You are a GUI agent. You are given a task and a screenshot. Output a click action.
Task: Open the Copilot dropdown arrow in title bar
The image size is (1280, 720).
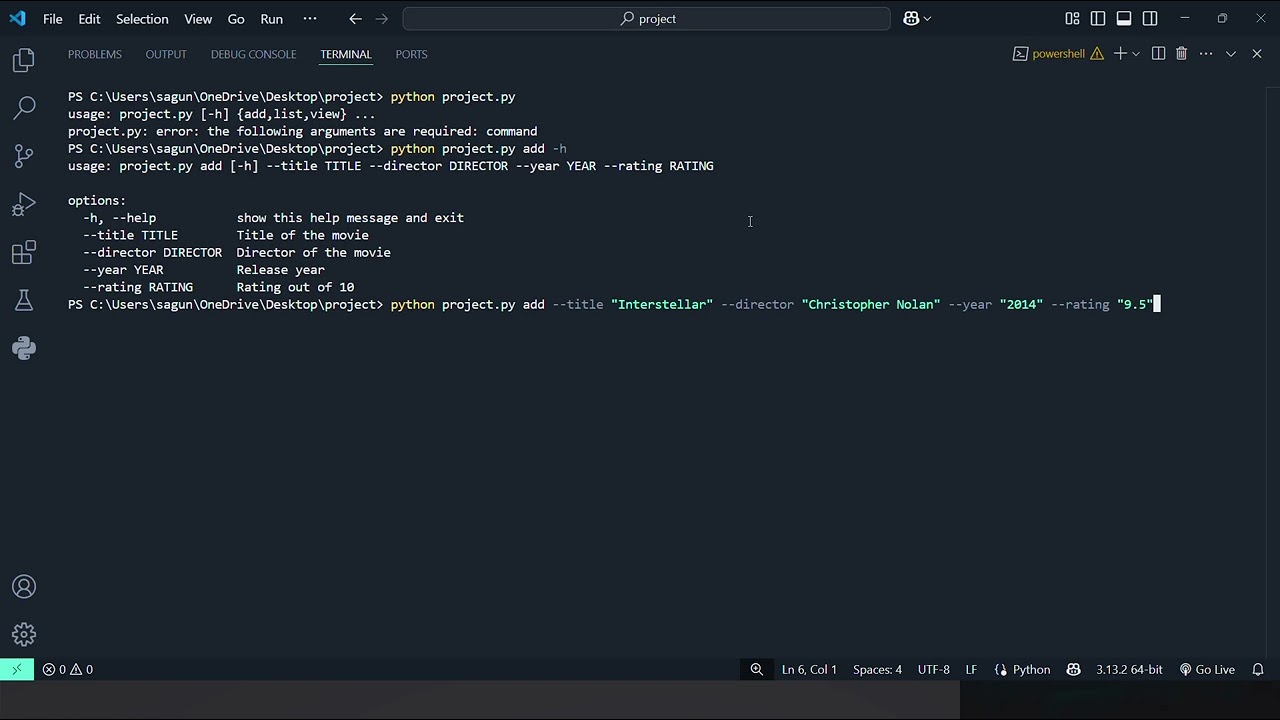[x=927, y=18]
